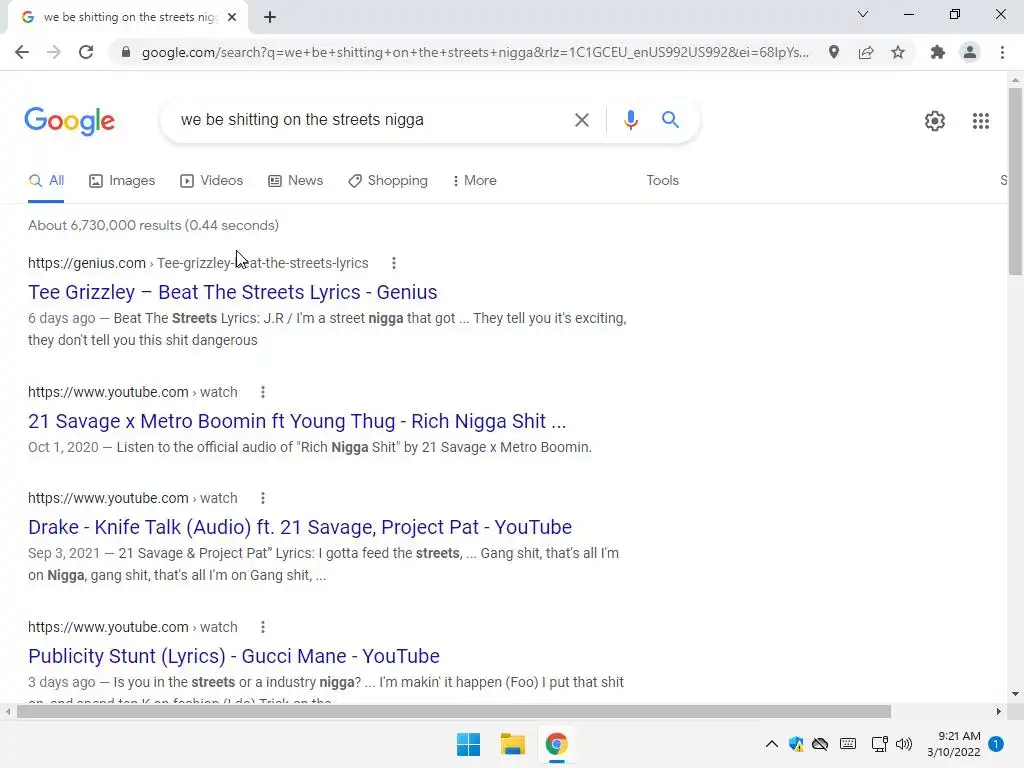Share this page using the share icon

[866, 52]
